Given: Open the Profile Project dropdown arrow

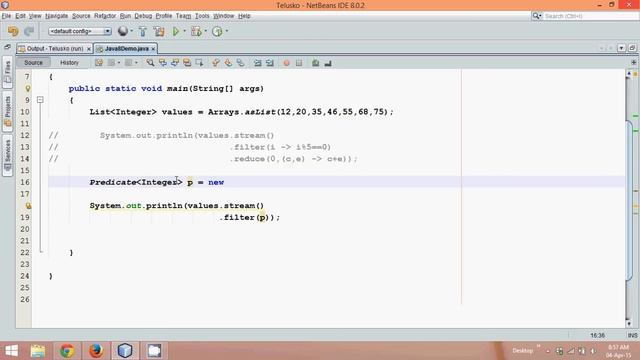Looking at the screenshot, I should click(227, 31).
